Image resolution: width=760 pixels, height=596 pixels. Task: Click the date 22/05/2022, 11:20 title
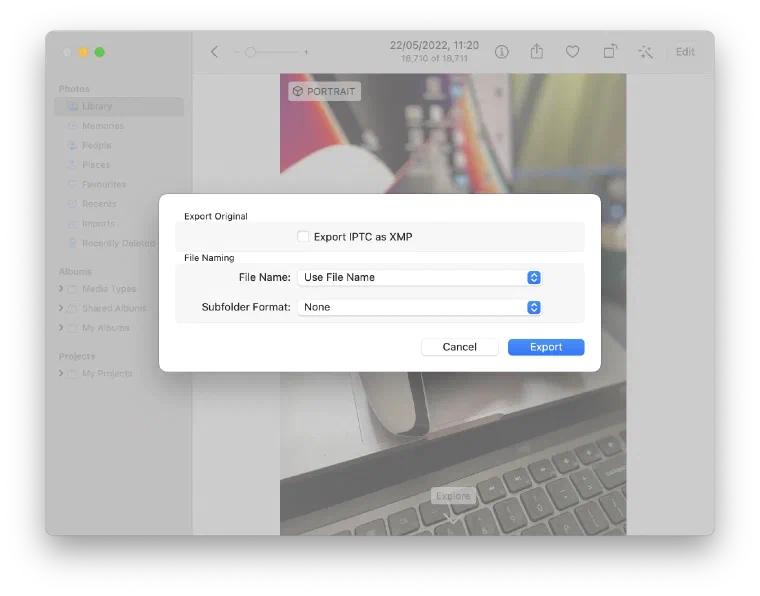point(434,45)
